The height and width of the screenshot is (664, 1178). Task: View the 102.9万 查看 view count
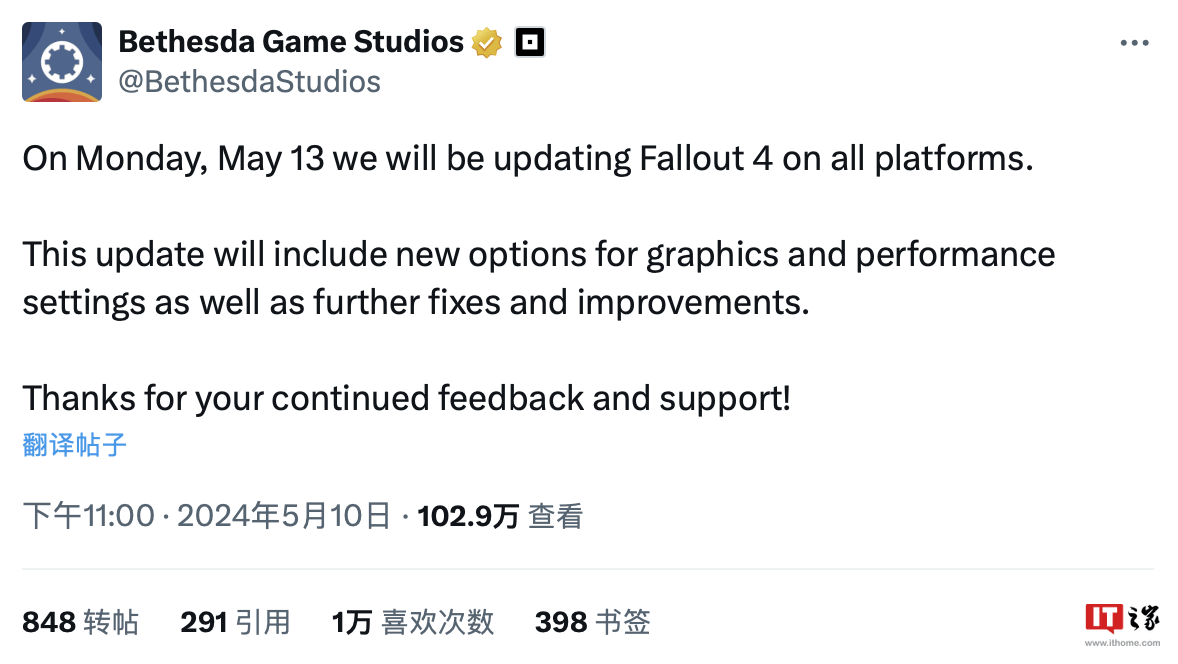[x=500, y=516]
